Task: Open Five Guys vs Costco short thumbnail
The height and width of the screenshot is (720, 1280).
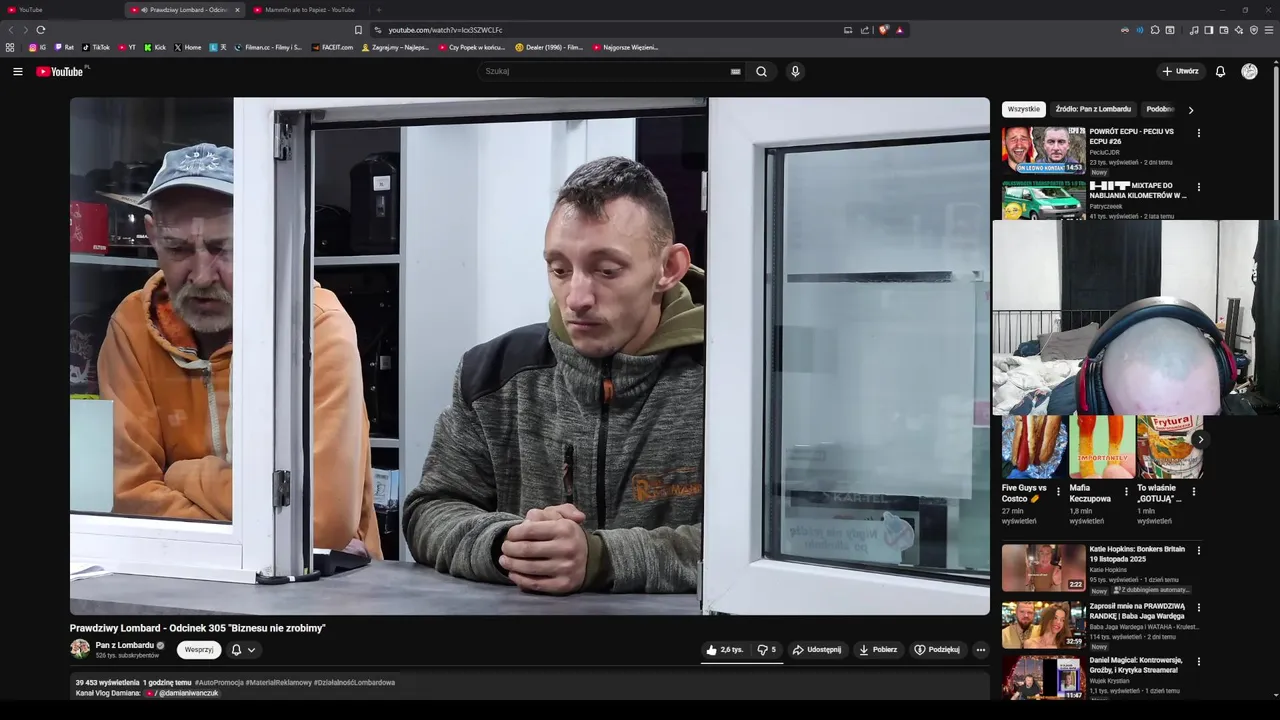Action: tap(1034, 447)
